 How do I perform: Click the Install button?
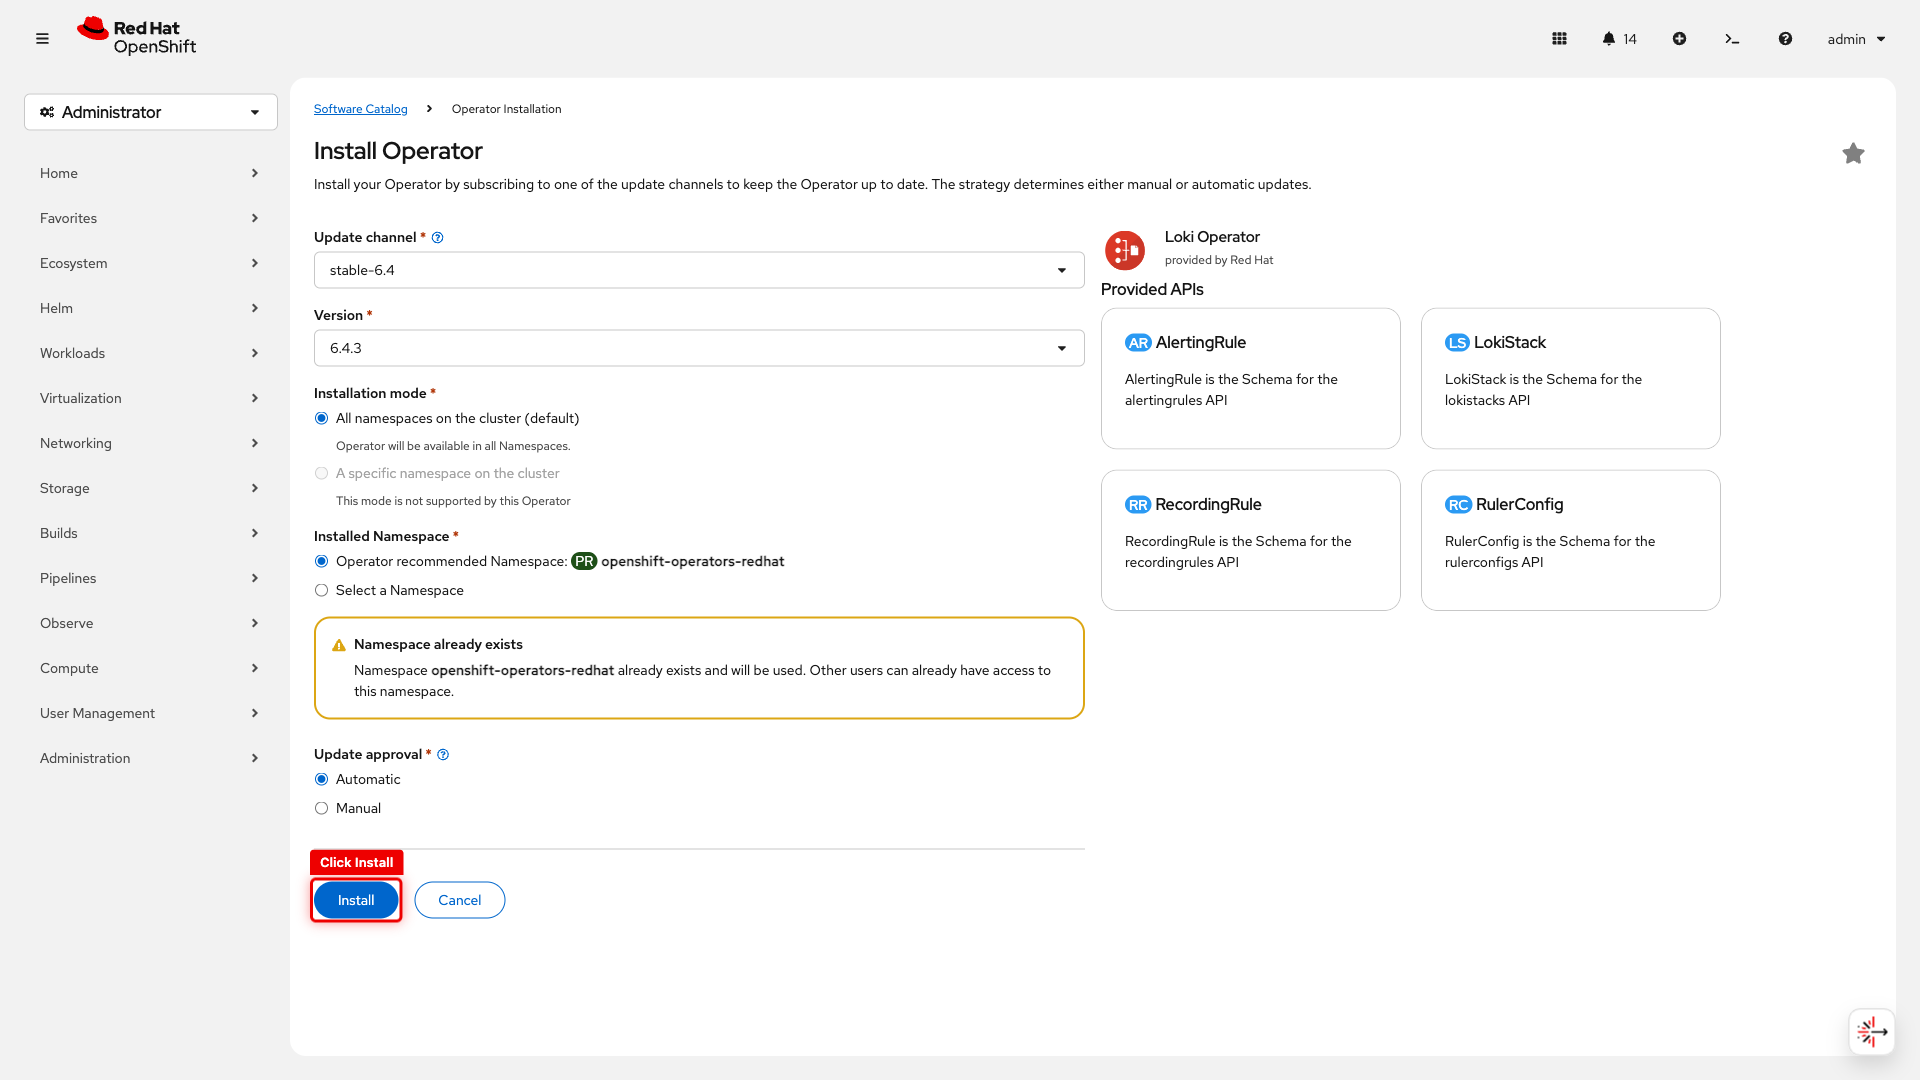click(355, 899)
